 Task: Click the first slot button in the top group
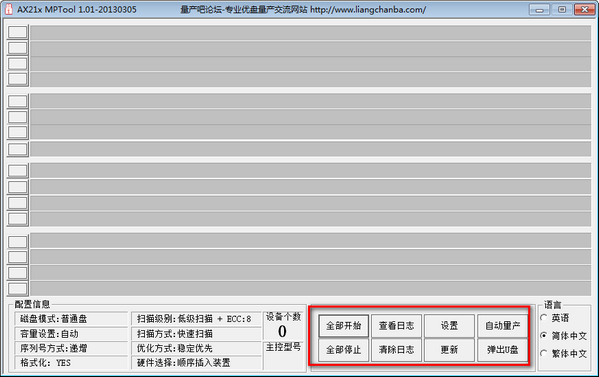18,32
